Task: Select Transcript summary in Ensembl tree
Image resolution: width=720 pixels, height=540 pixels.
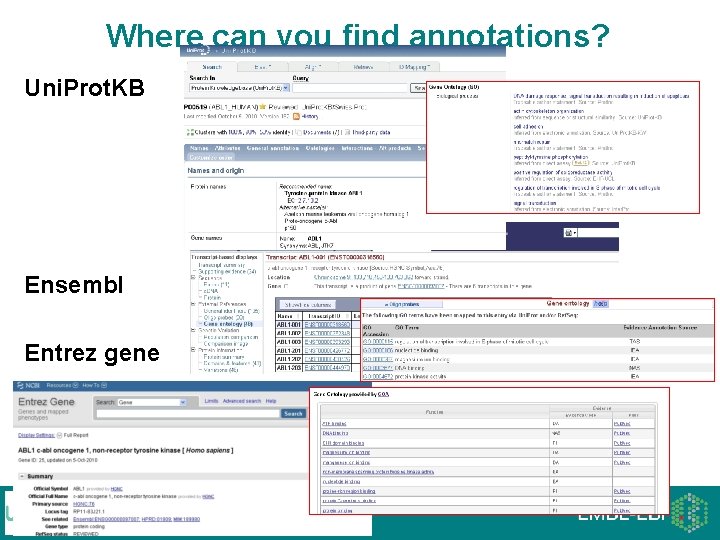Action: coord(221,265)
